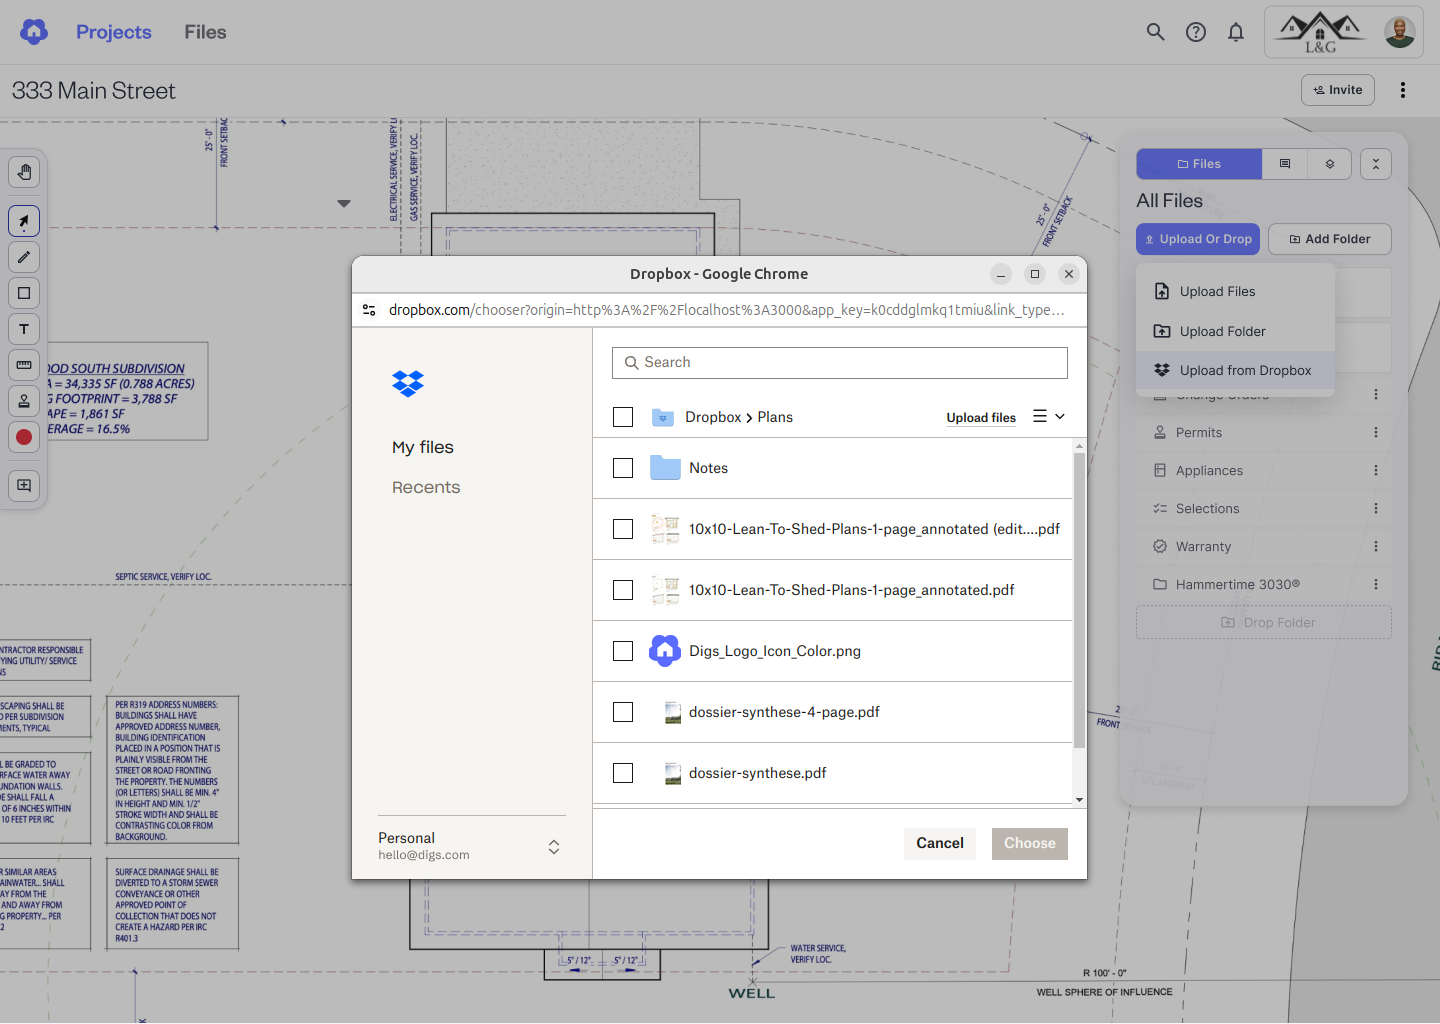This screenshot has width=1440, height=1024.
Task: Open the layers panel icon
Action: coord(1330,164)
